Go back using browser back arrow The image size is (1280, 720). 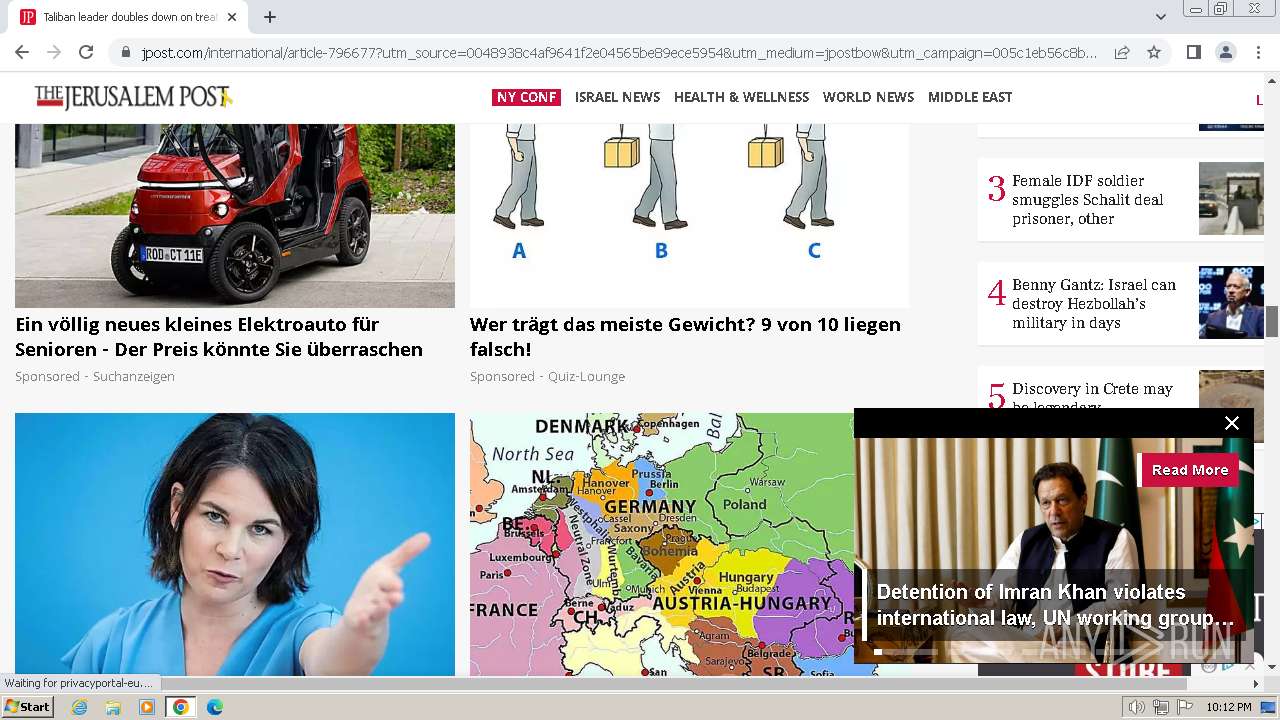(22, 52)
